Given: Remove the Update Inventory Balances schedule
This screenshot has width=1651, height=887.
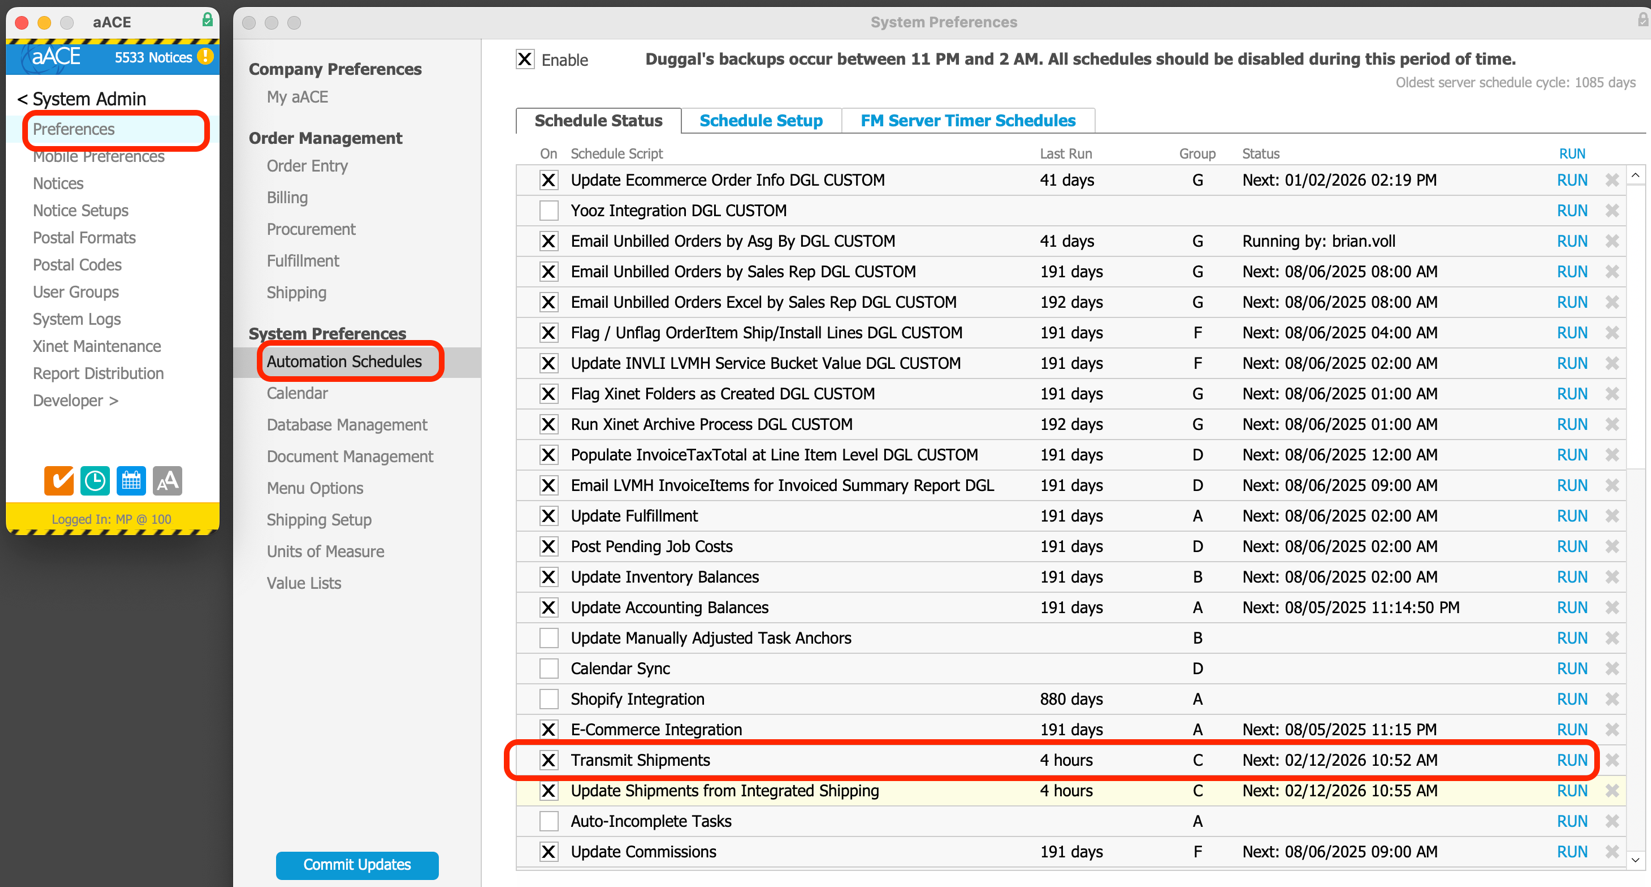Looking at the screenshot, I should pyautogui.click(x=1612, y=577).
